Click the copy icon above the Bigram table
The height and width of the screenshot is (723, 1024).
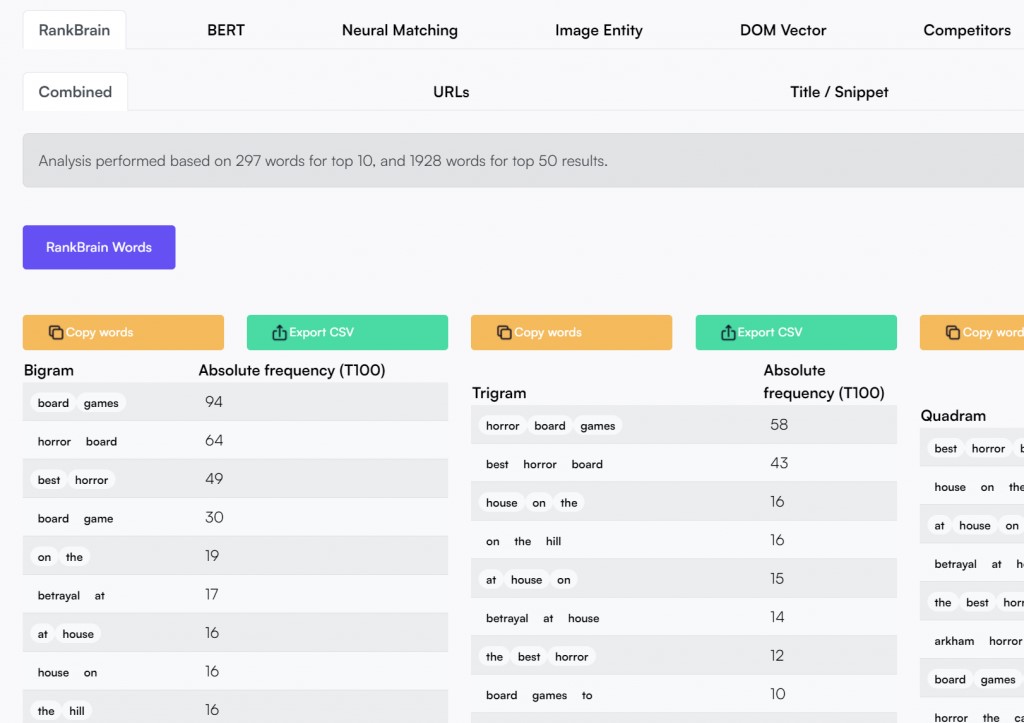click(56, 333)
